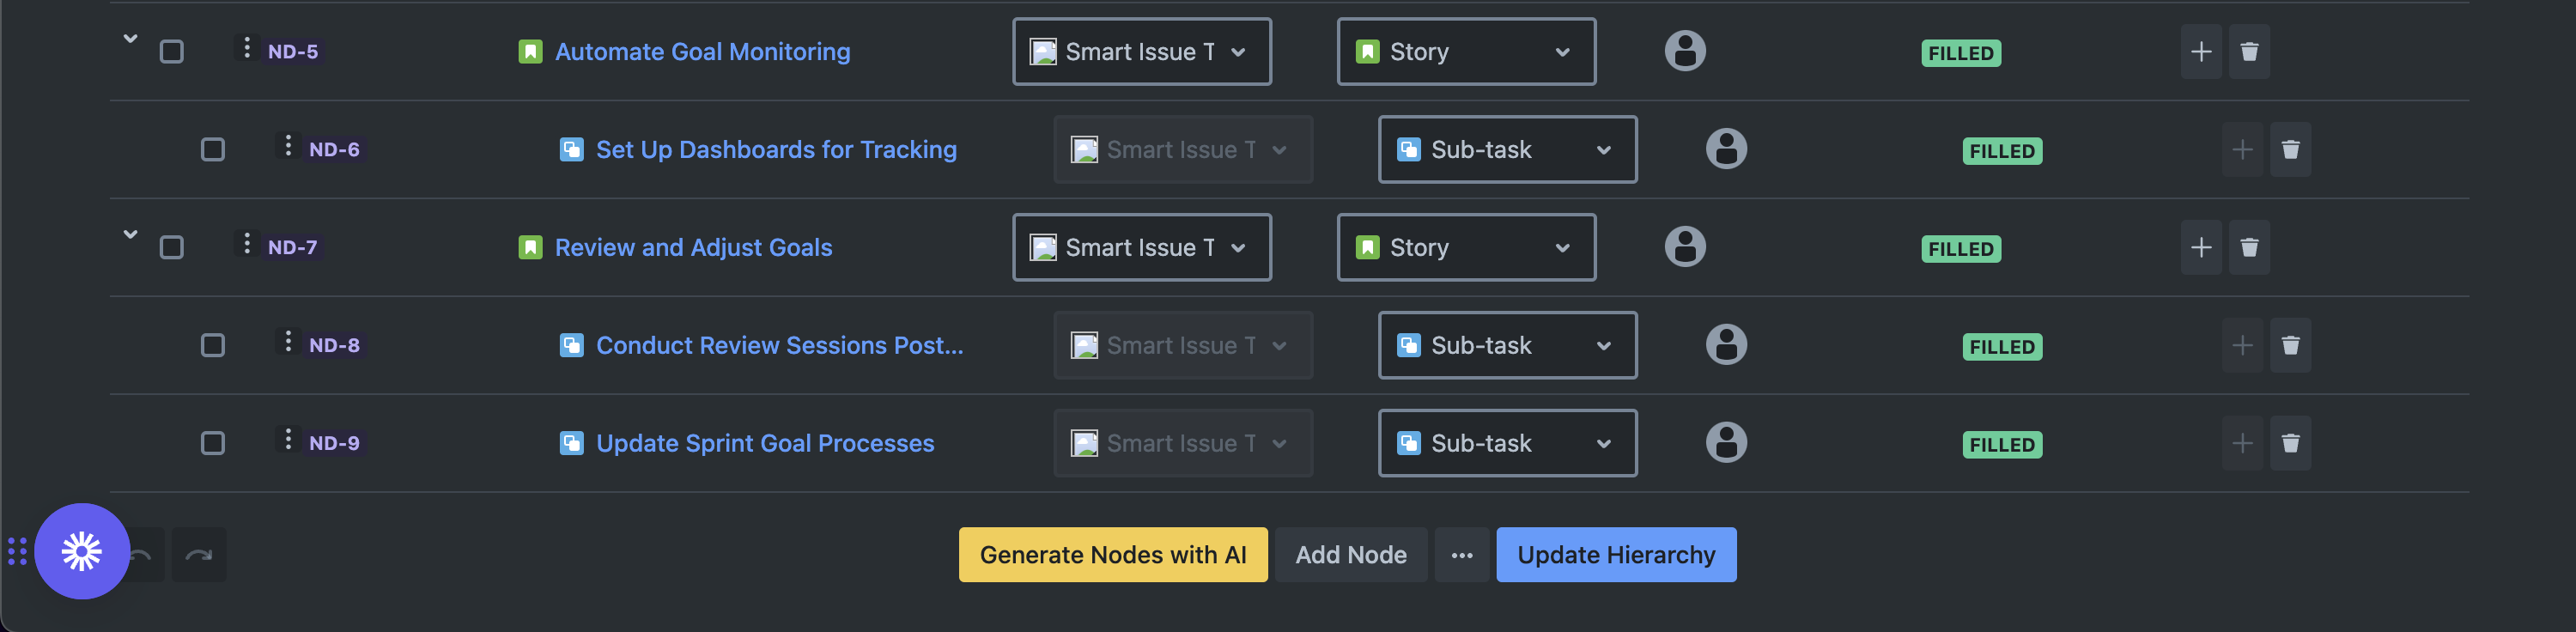Image resolution: width=2576 pixels, height=632 pixels.
Task: Check the box next to ND-9
Action: (x=213, y=443)
